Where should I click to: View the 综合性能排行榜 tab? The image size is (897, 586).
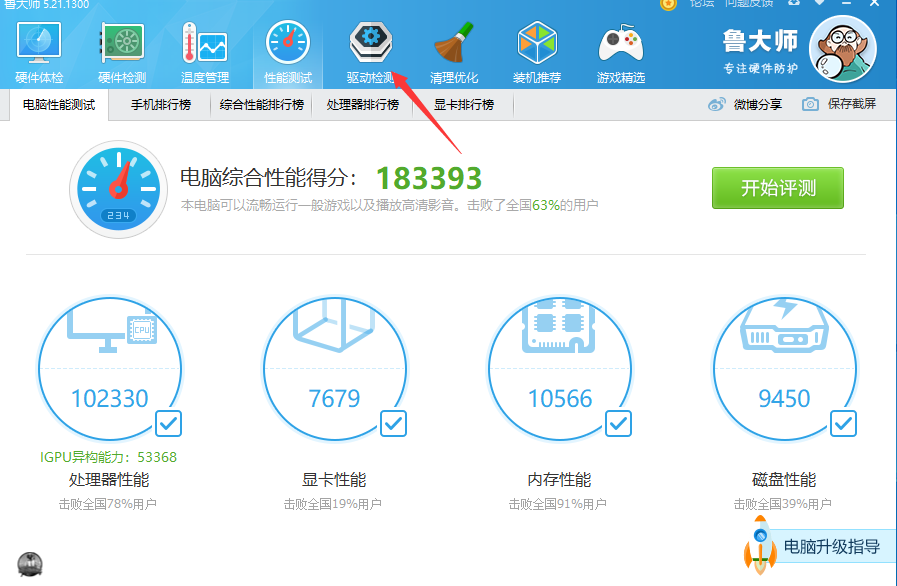259,104
